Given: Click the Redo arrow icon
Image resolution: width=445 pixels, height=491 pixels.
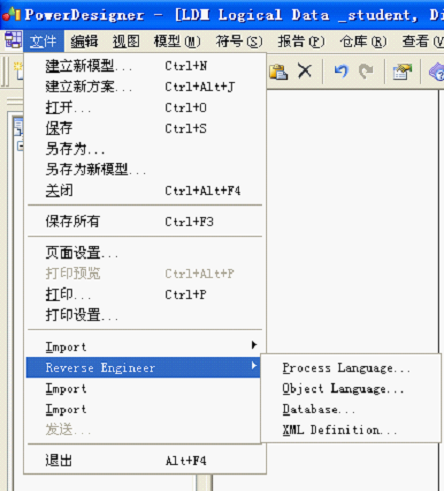Looking at the screenshot, I should pos(366,71).
